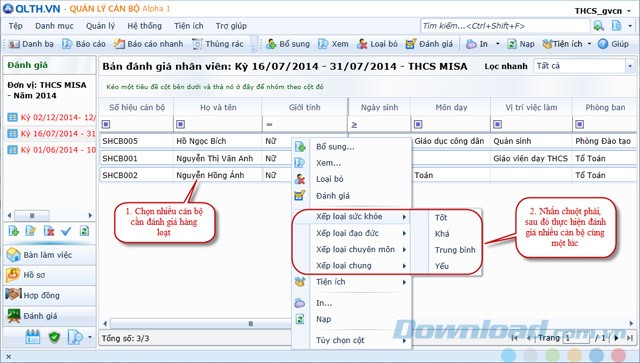The width and height of the screenshot is (640, 363).
Task: Open the Lọc nhanh Tất cả combo box
Action: (584, 66)
